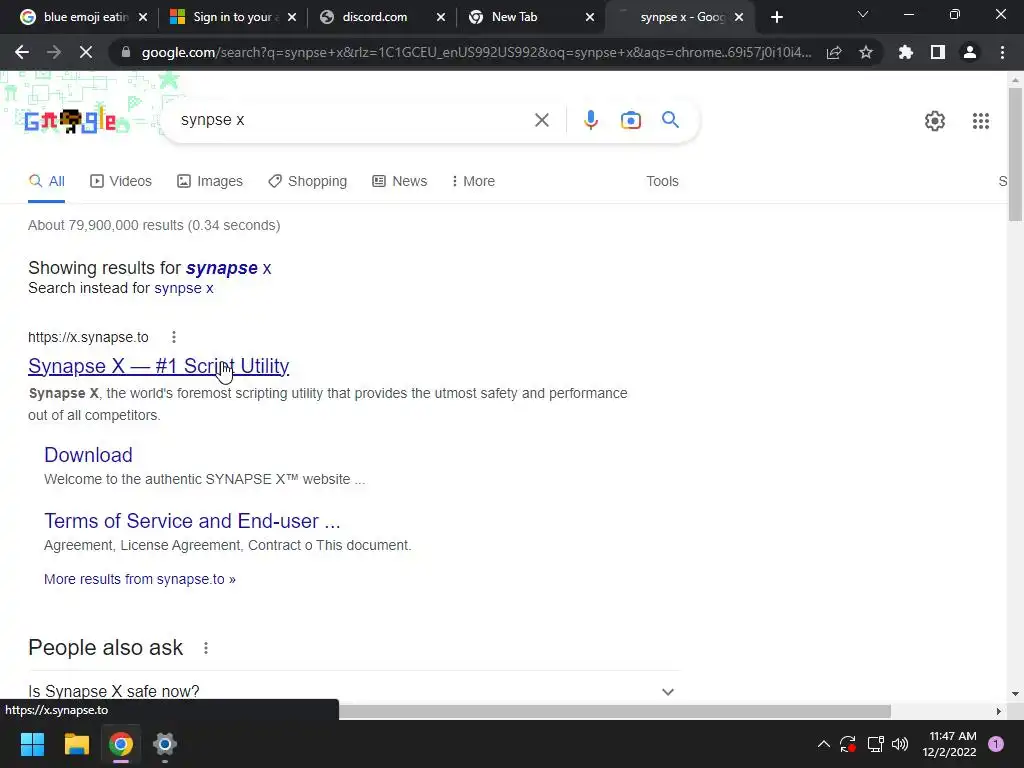Open the tab search chevron
Screen dimensions: 1024x768
point(863,14)
